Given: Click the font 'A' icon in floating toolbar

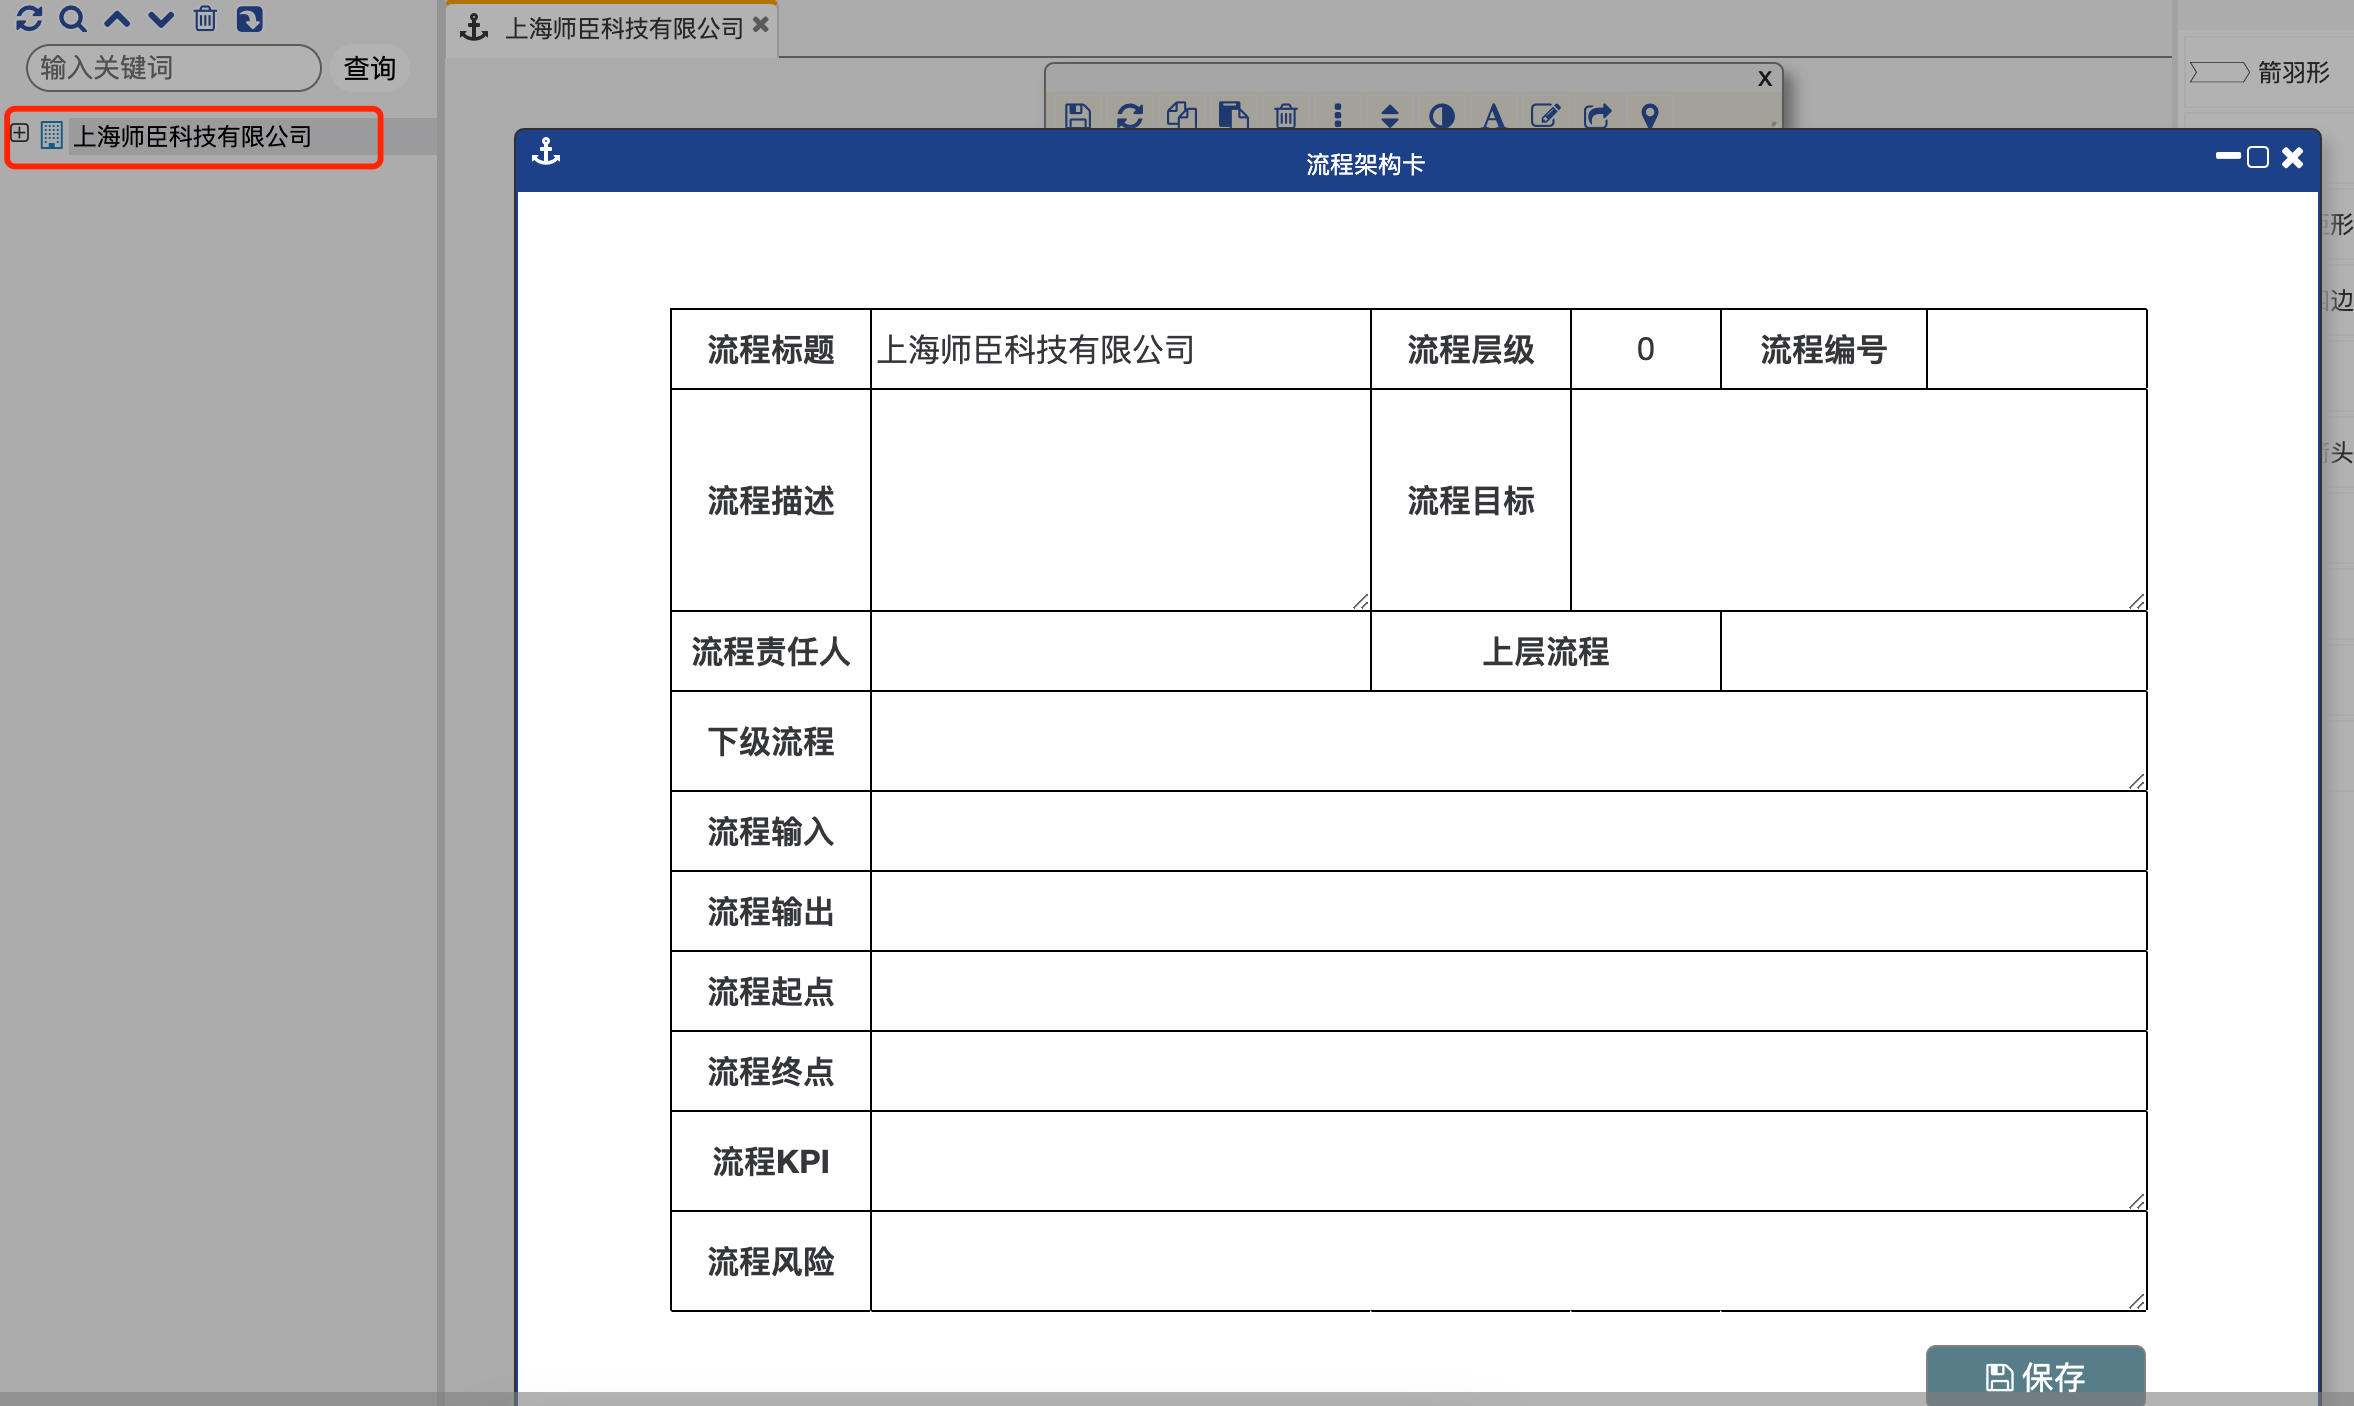Looking at the screenshot, I should pos(1493,116).
